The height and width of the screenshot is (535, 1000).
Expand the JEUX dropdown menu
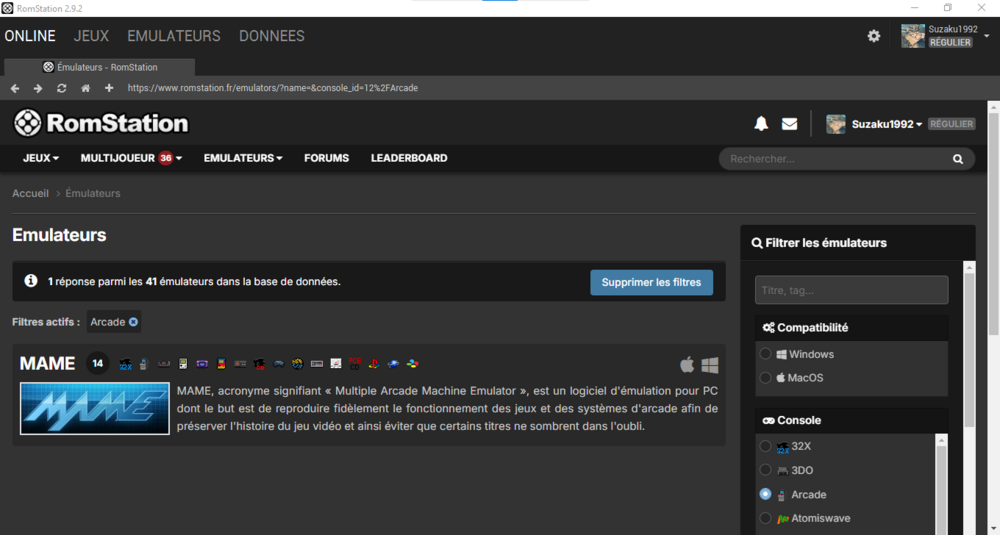[41, 158]
